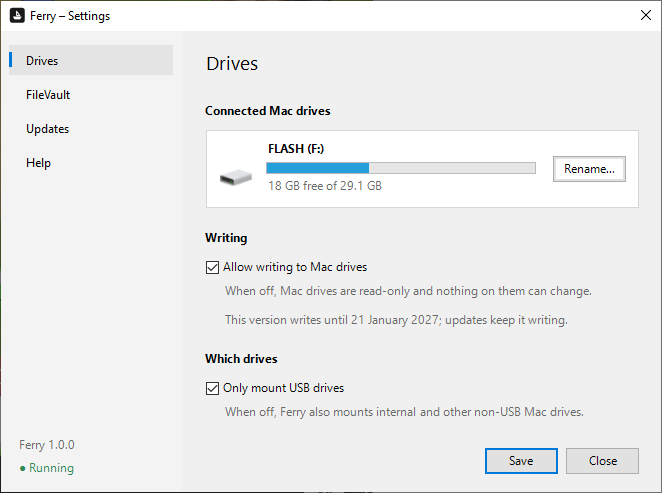662x493 pixels.
Task: Click the green Running status dot
Action: (22, 469)
